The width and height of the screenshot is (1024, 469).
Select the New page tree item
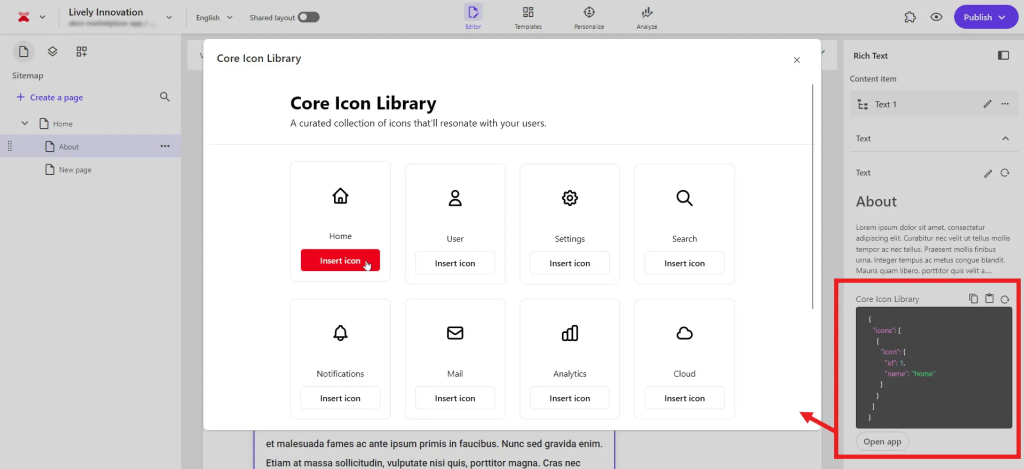pyautogui.click(x=74, y=170)
